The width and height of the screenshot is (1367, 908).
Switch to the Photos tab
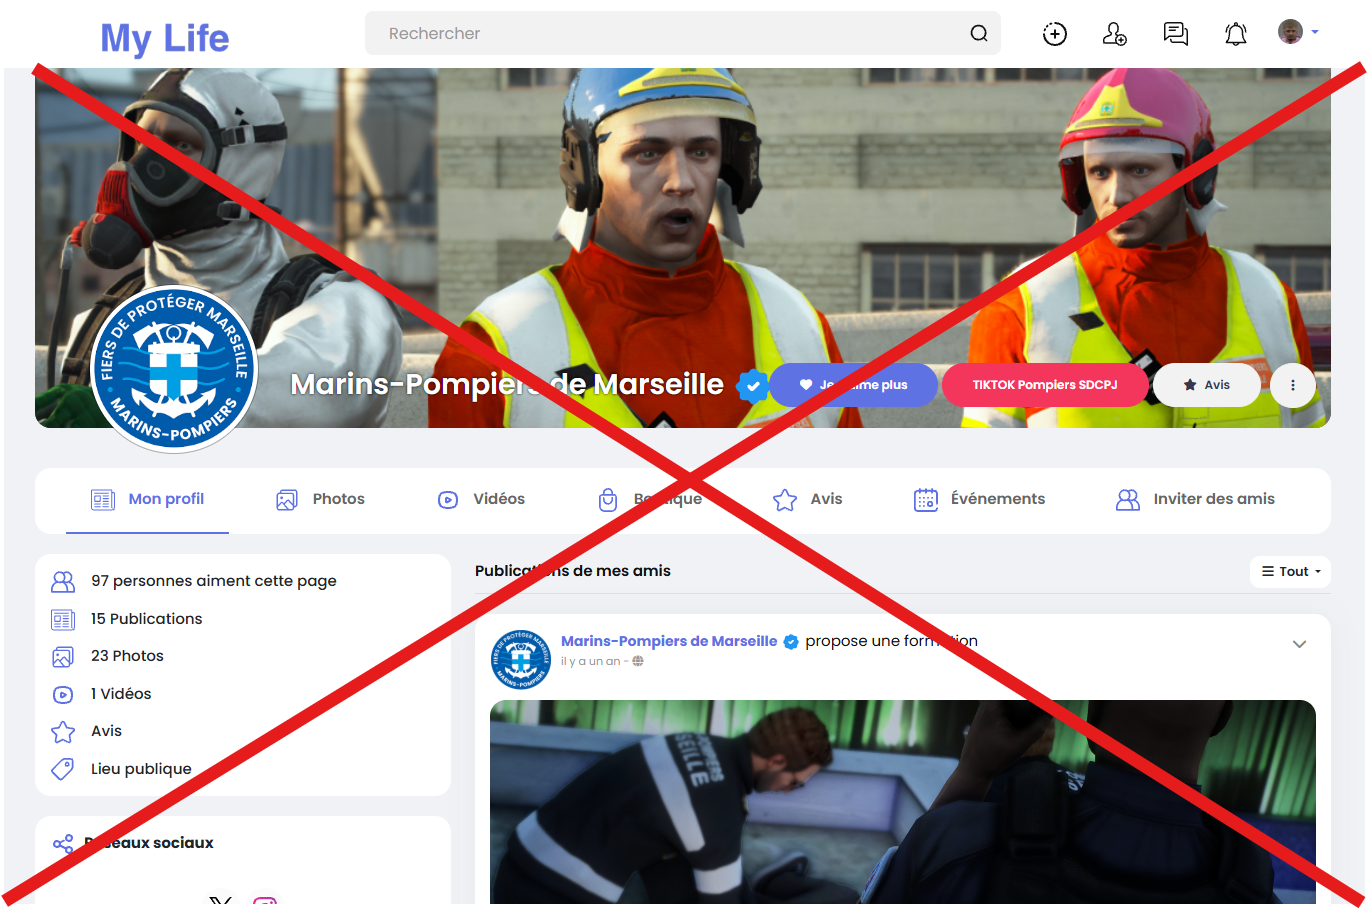pos(320,499)
